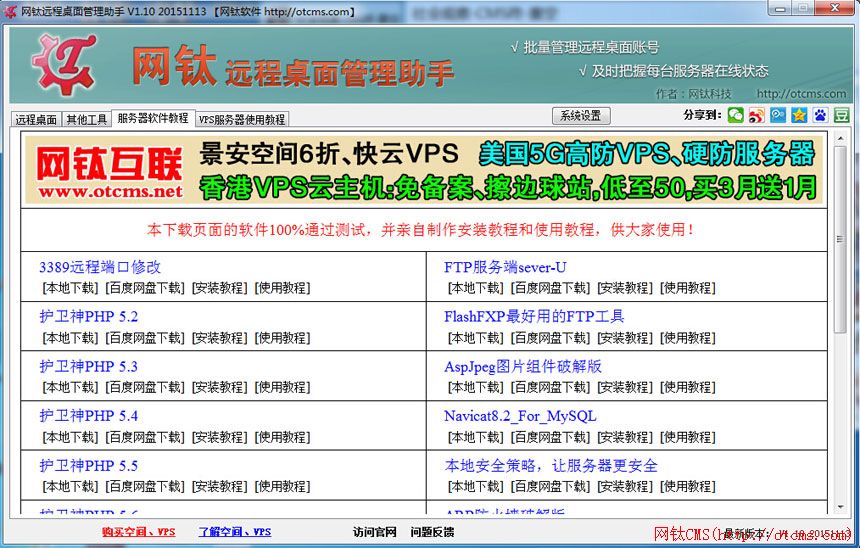Screen dimensions: 860x548
Task: Click 百度网盘下载 for 护卫神PHP 5.3
Action: pos(145,387)
